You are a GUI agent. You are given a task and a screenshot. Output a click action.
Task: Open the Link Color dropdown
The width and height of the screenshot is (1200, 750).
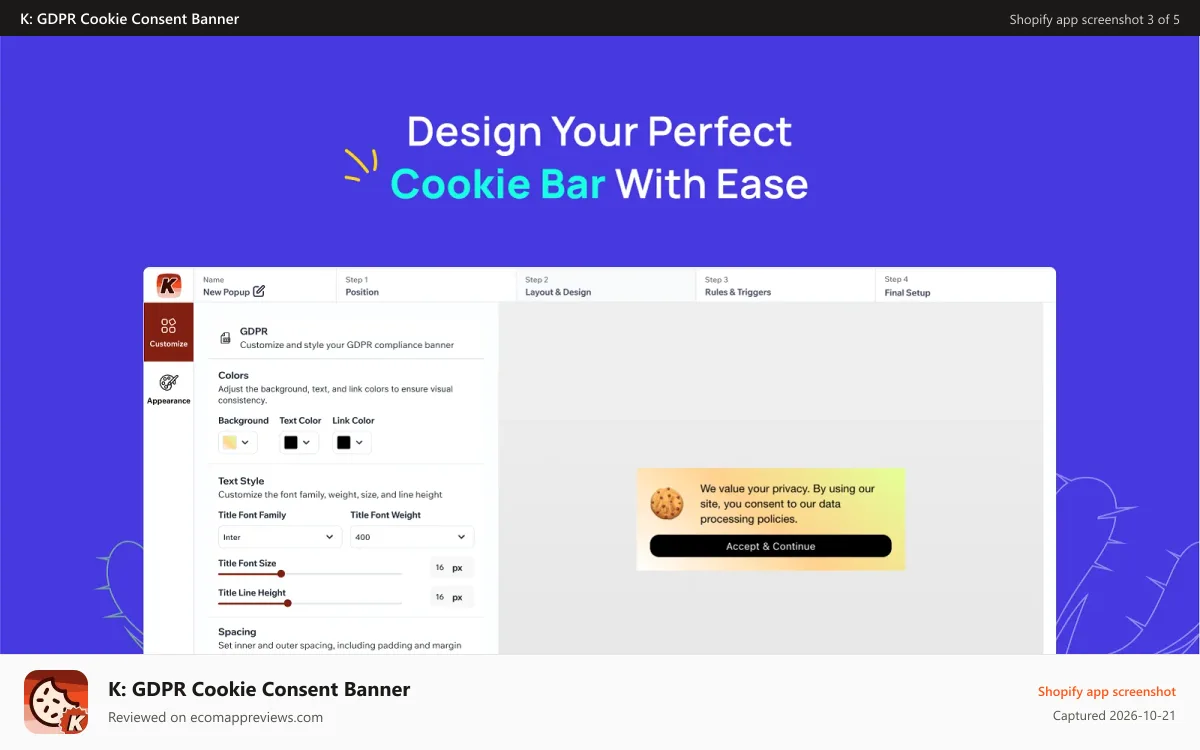tap(352, 442)
